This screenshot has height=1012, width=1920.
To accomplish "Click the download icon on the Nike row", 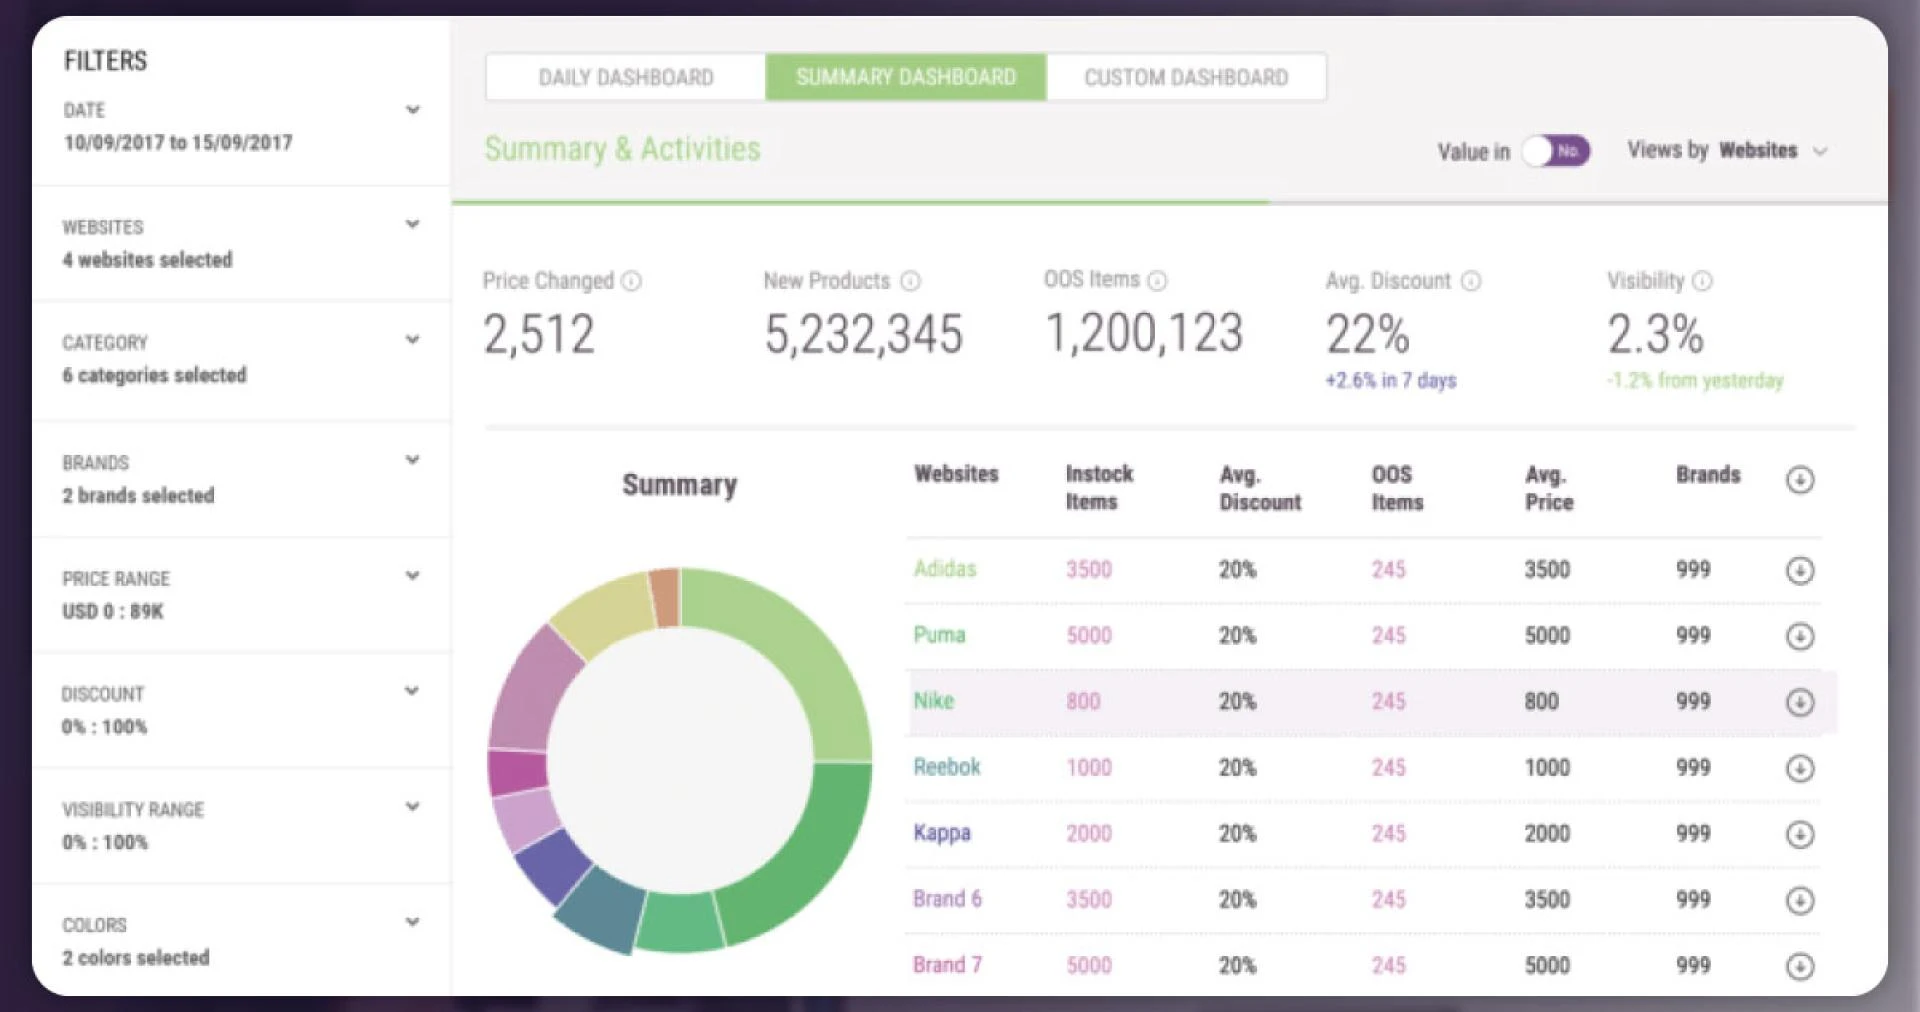I will pyautogui.click(x=1801, y=702).
